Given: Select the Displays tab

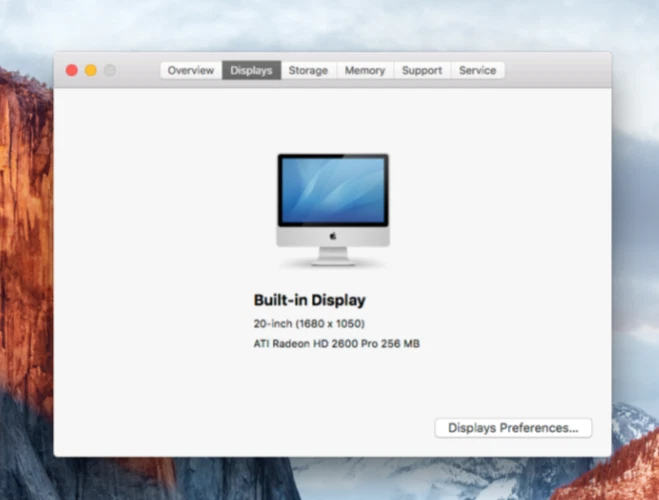Looking at the screenshot, I should pyautogui.click(x=251, y=70).
